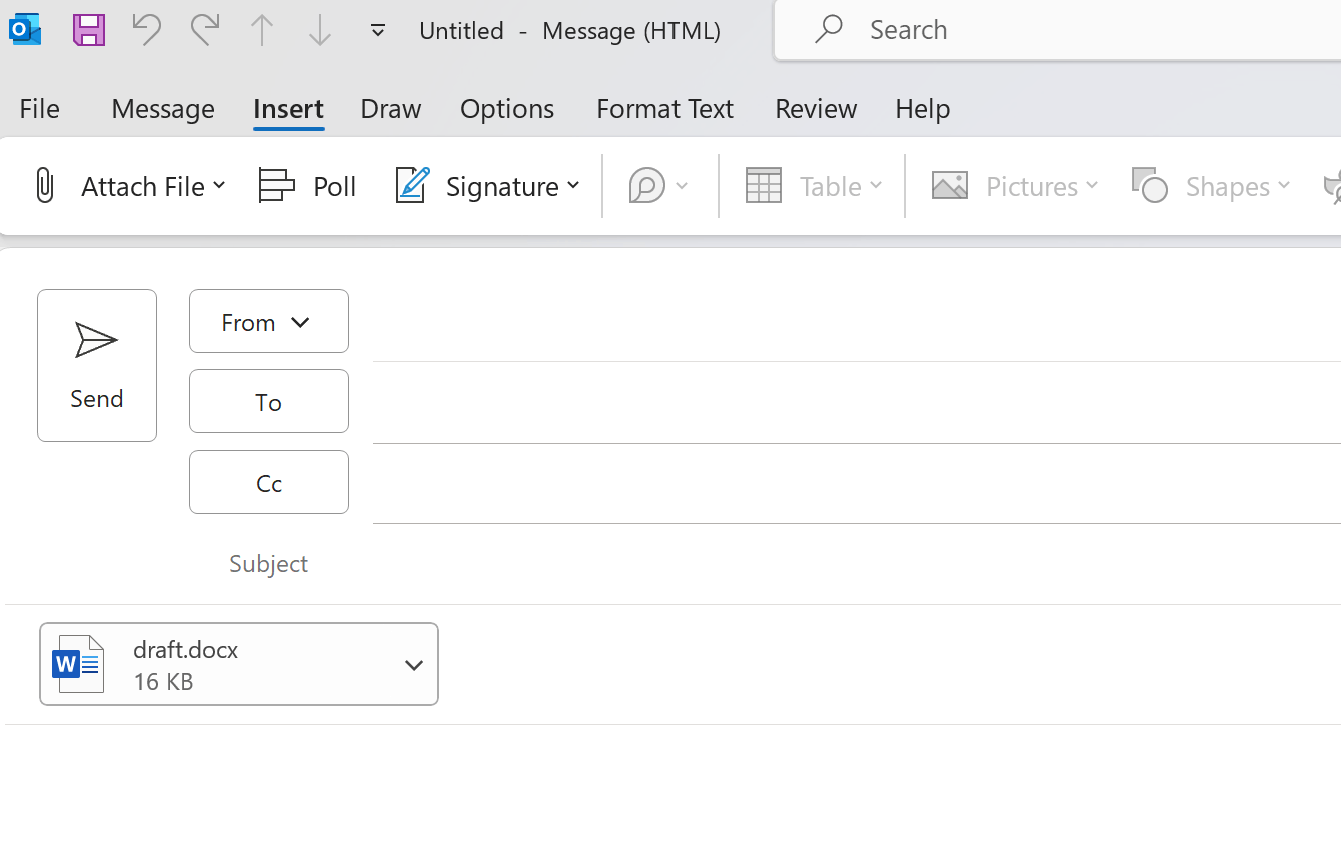Click the Cc recipients button
The height and width of the screenshot is (864, 1342).
pos(268,484)
